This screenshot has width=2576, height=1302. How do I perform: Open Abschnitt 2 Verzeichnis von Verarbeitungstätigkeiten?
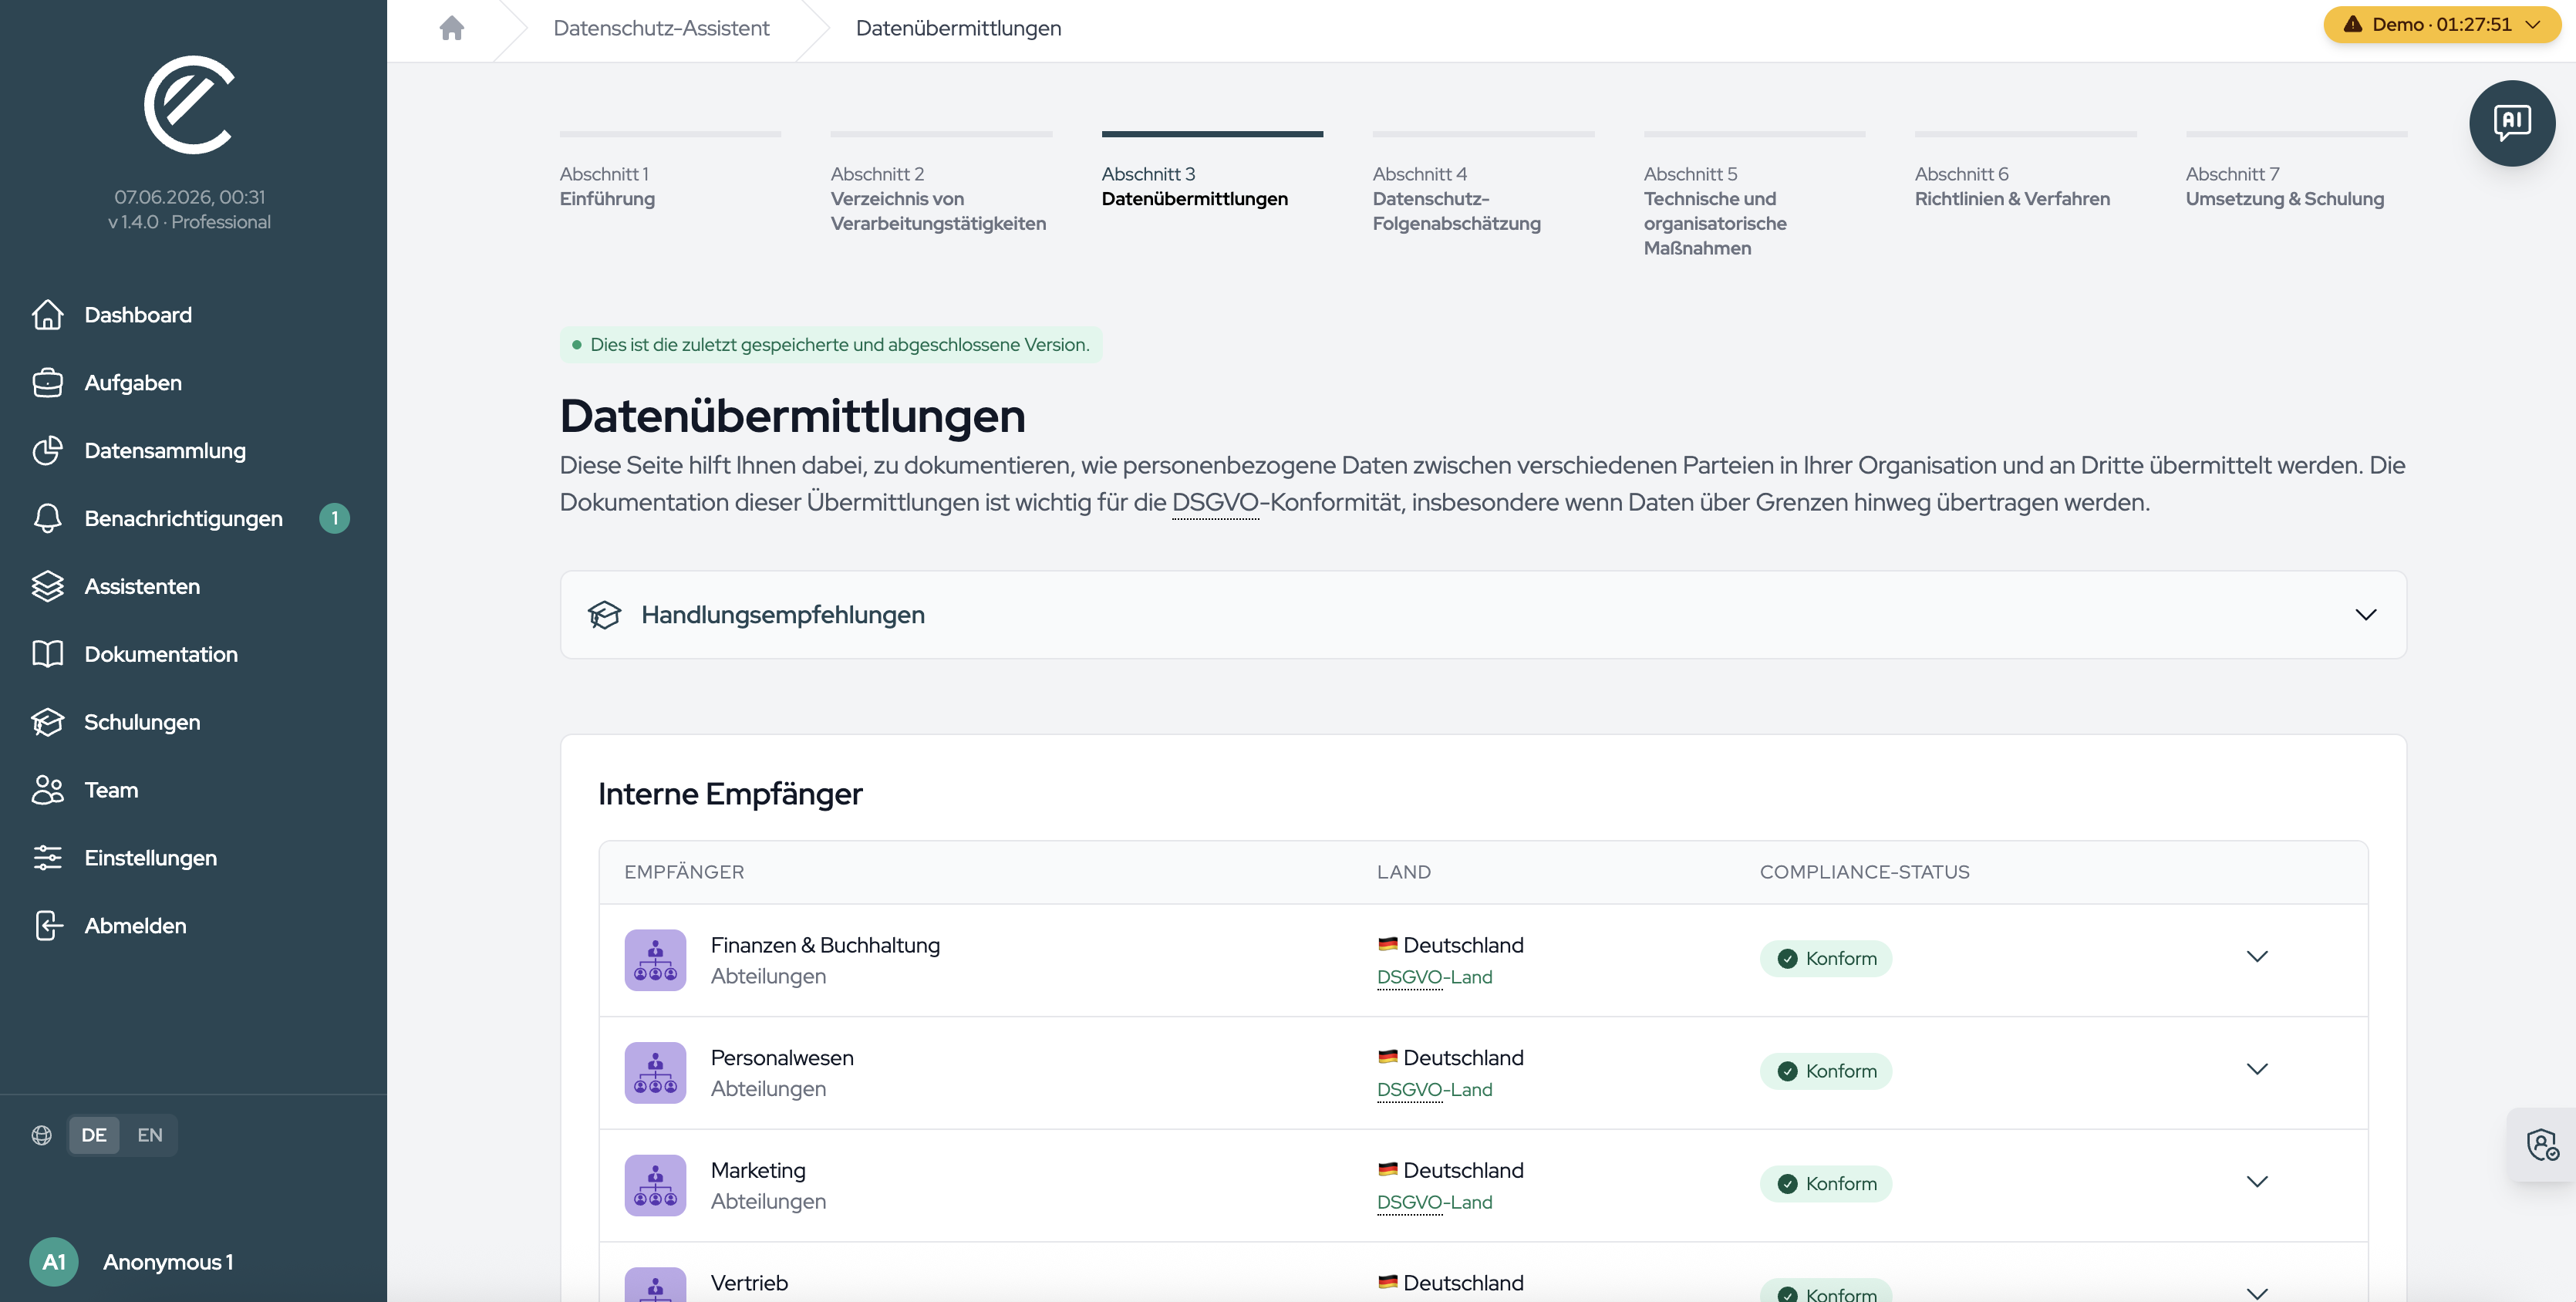[941, 183]
